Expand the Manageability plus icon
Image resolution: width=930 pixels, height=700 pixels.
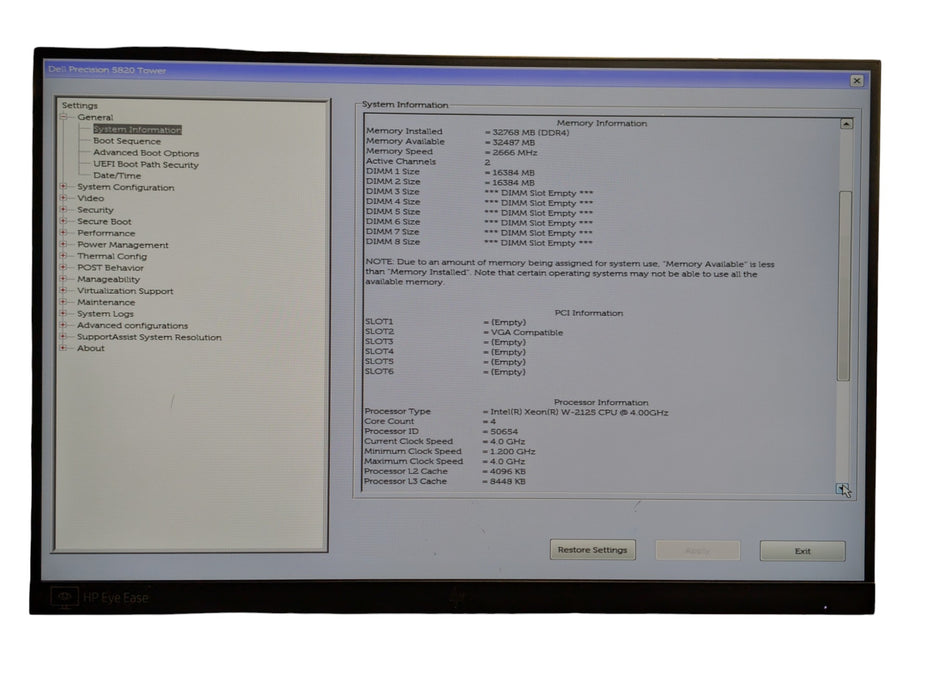63,279
